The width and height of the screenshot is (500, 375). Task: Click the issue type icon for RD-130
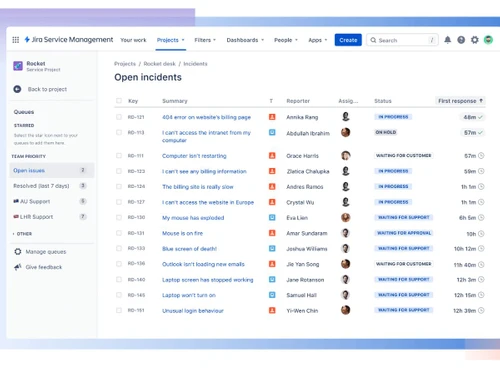272,218
